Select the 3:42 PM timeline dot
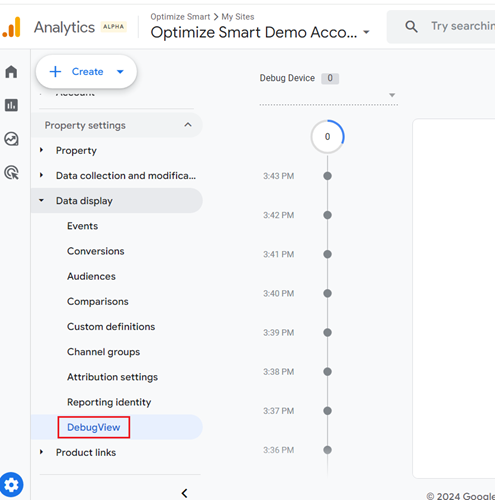The width and height of the screenshot is (495, 500). [x=327, y=215]
